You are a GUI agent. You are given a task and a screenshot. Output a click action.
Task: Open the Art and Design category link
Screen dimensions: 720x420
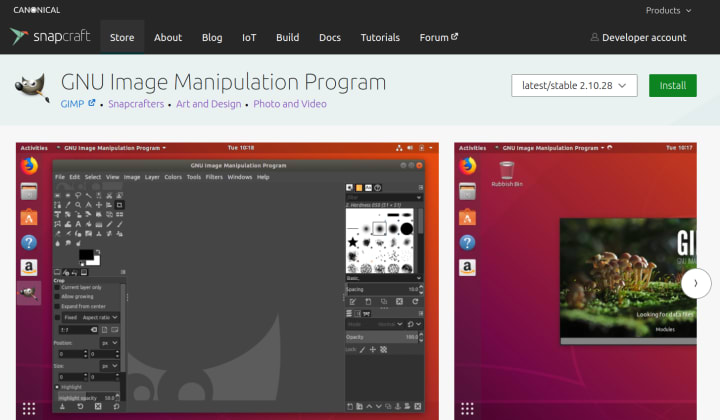tap(208, 104)
